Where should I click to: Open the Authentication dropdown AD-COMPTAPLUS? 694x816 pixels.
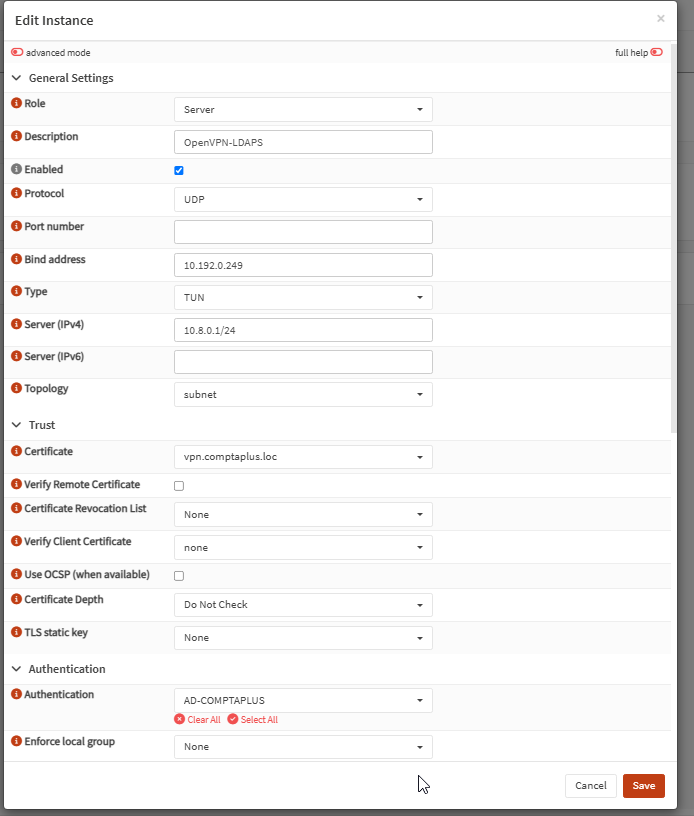303,700
